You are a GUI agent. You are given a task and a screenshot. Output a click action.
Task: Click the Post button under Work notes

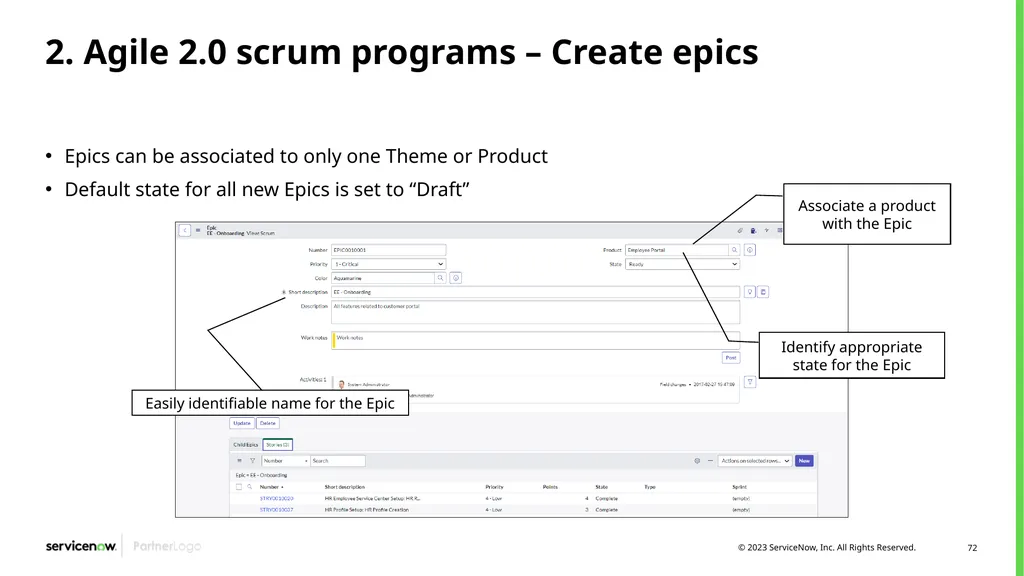tap(731, 358)
